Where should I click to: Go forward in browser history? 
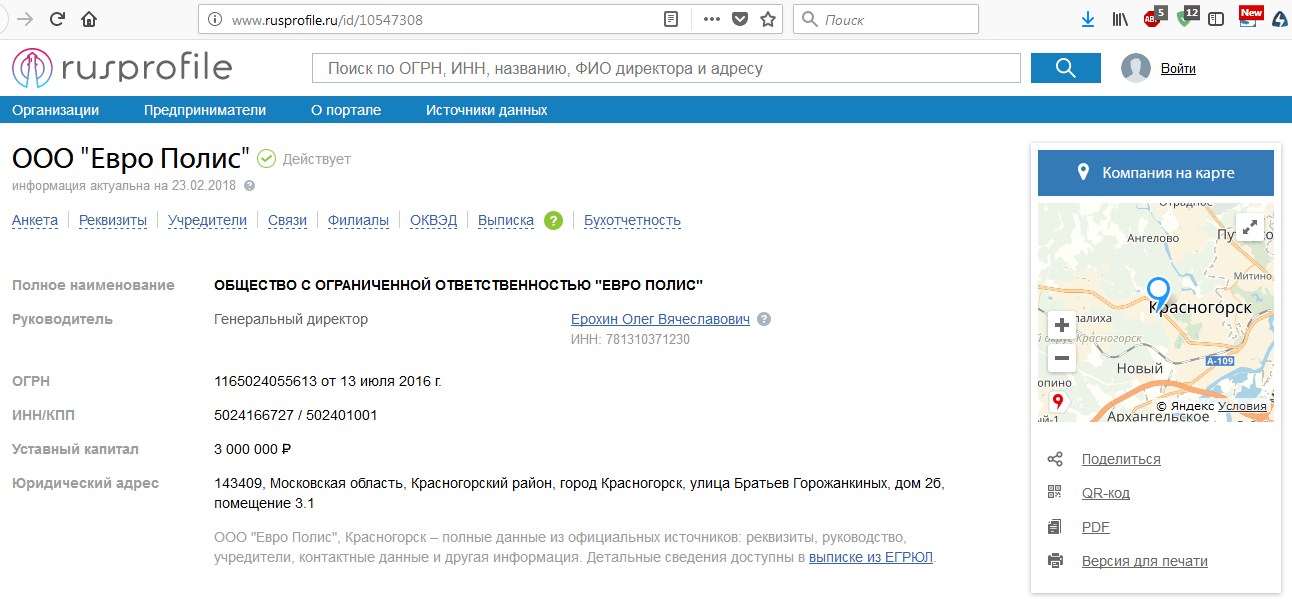coord(25,19)
